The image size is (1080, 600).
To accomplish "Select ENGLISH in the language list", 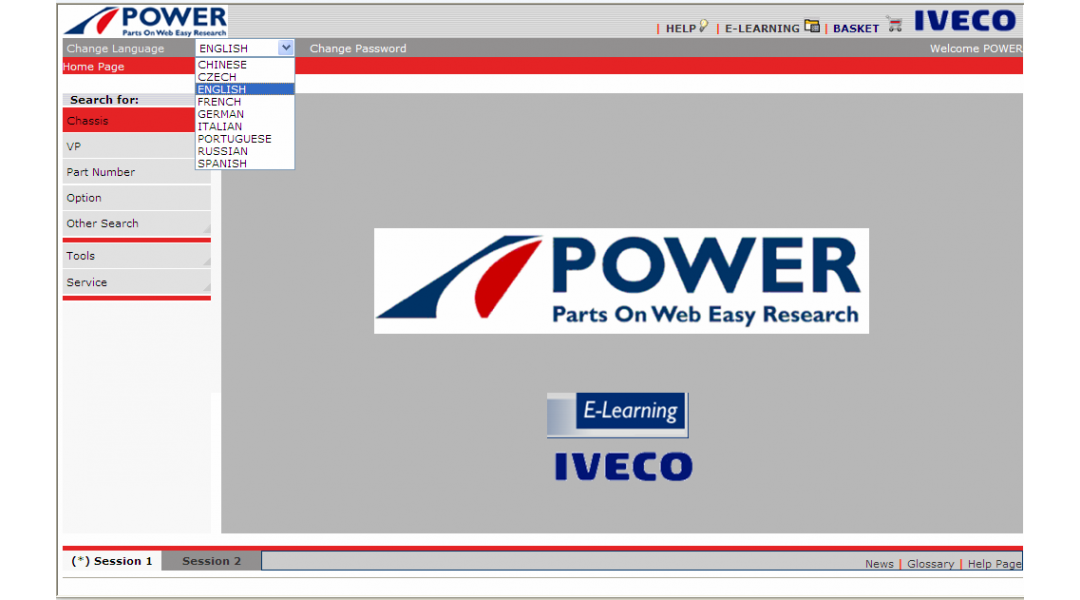I will (x=245, y=90).
